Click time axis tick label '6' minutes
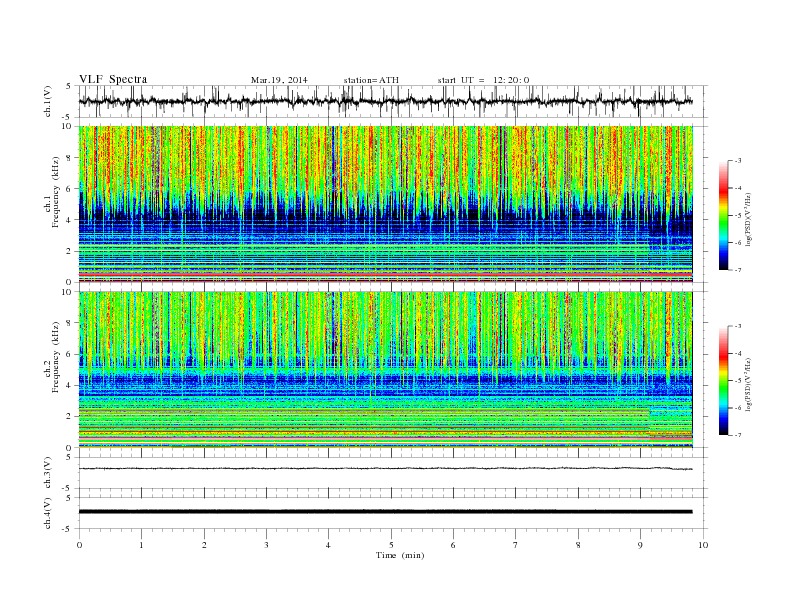 pos(453,545)
